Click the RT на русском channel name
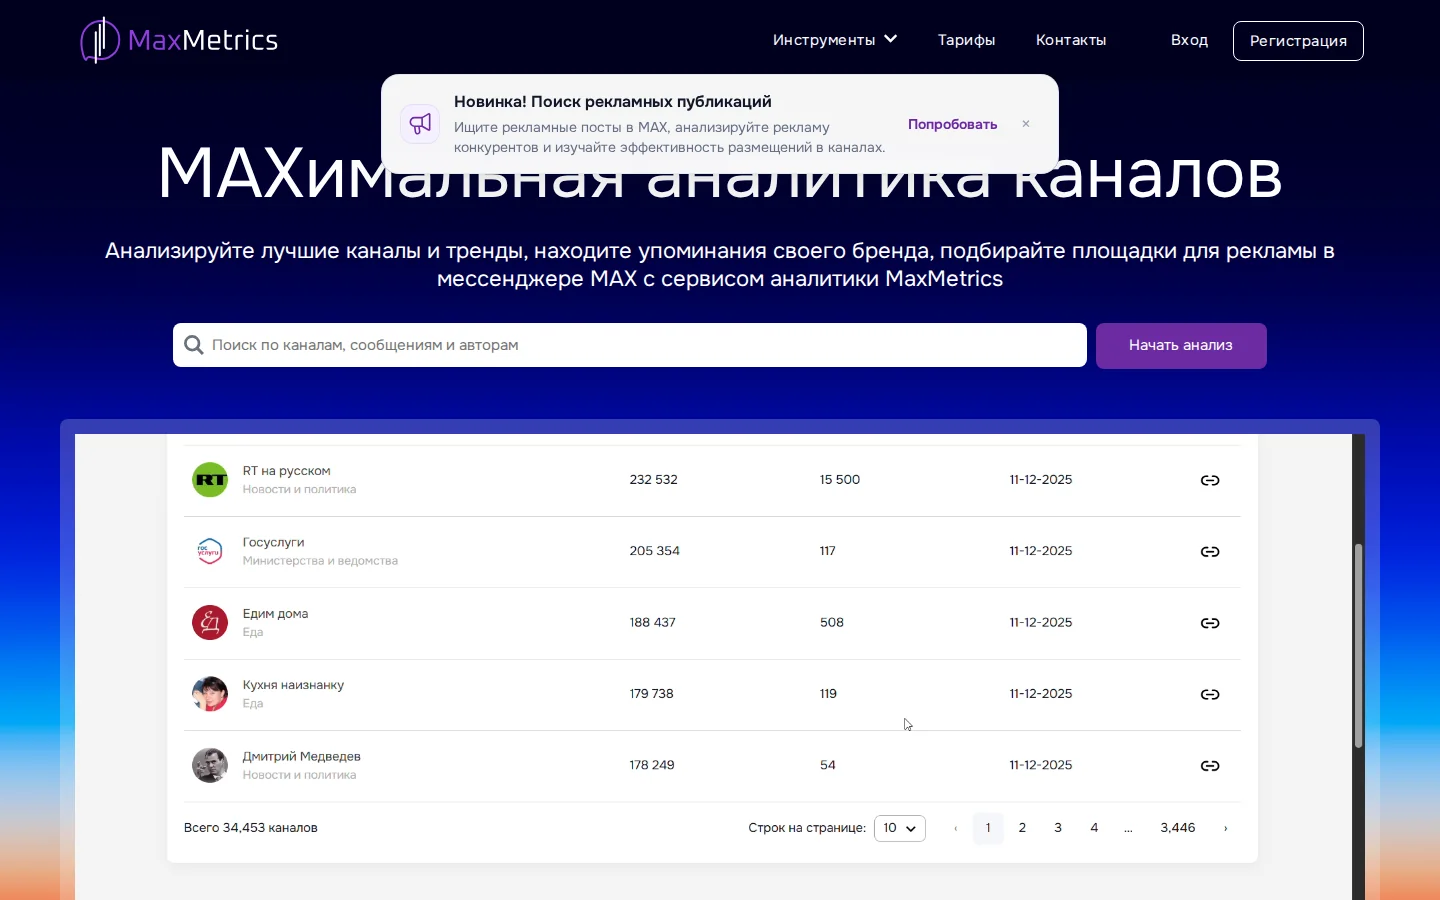The image size is (1440, 900). (287, 471)
